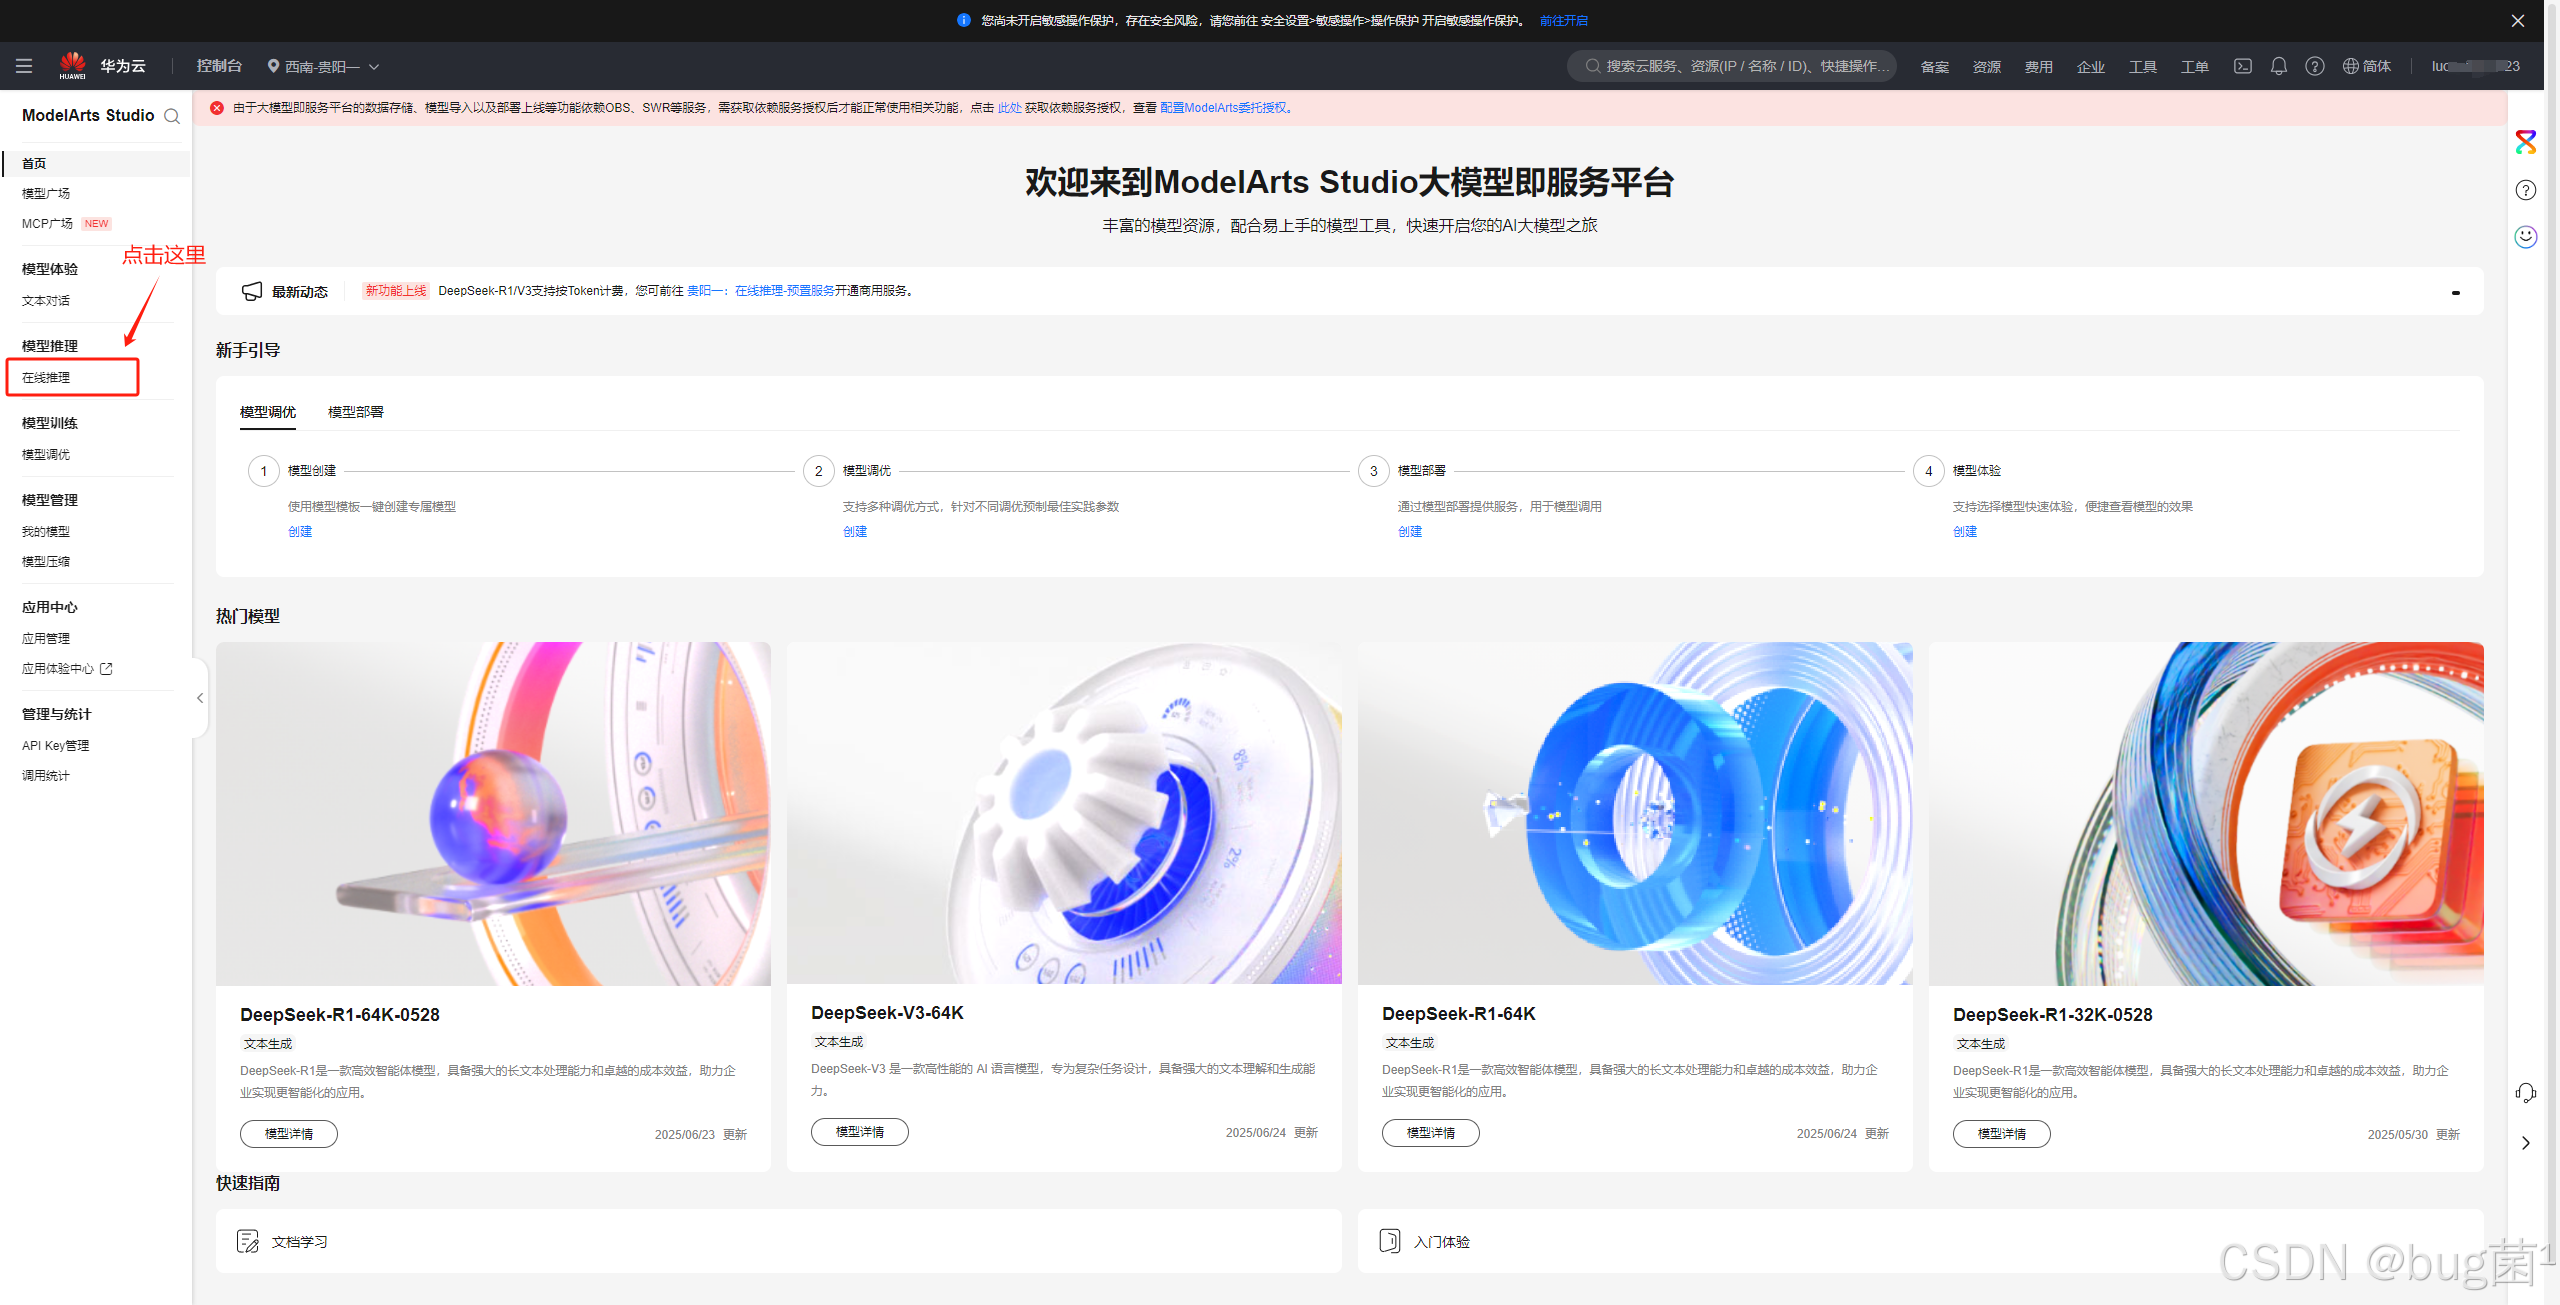
Task: Click 费用 in the top bar
Action: 2039,67
